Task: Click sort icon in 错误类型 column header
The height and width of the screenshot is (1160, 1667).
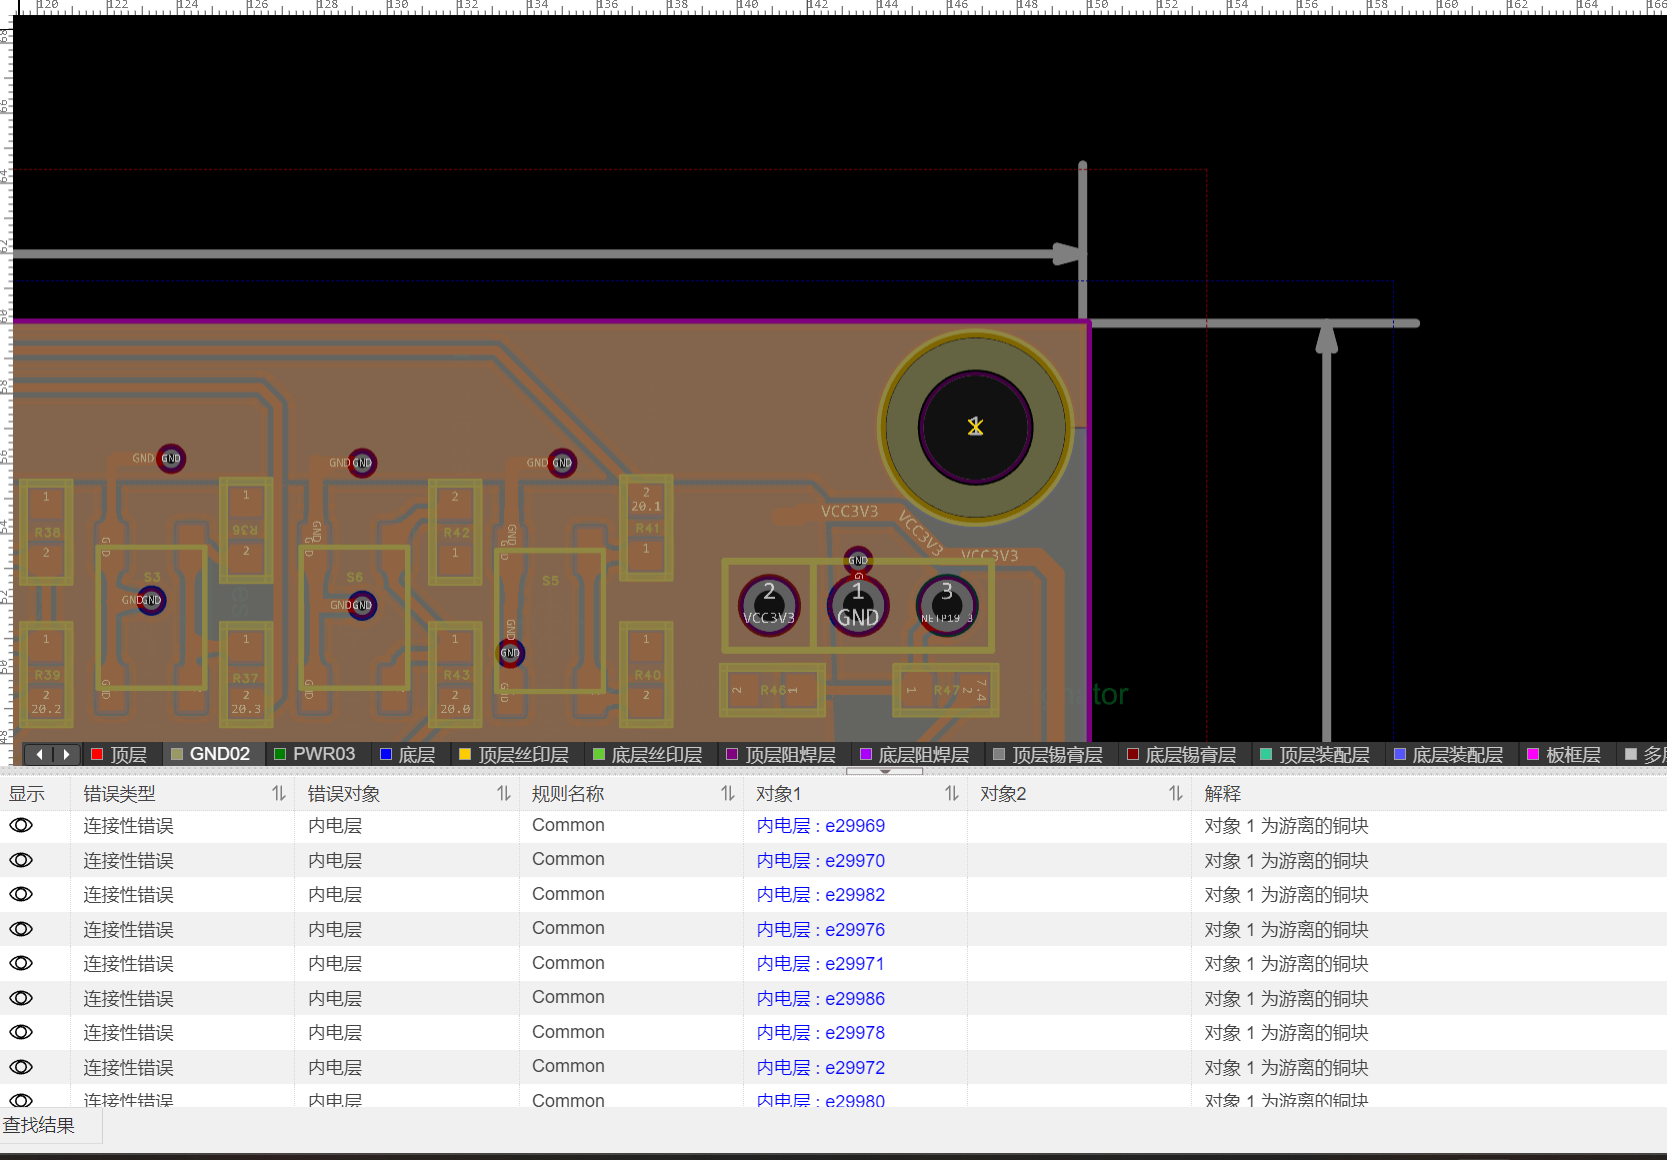Action: (x=279, y=794)
